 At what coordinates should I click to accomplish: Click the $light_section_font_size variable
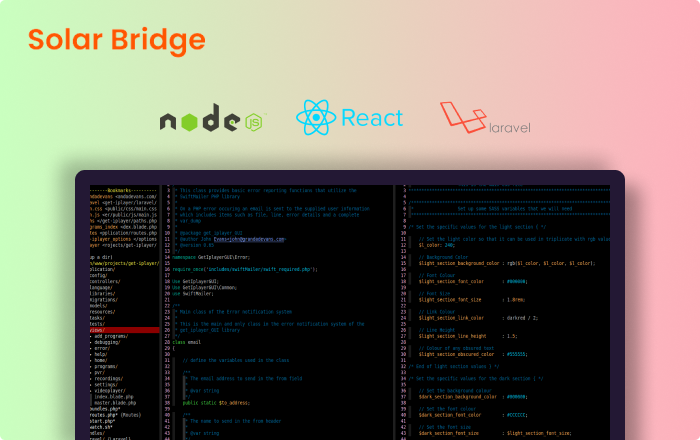click(x=450, y=300)
